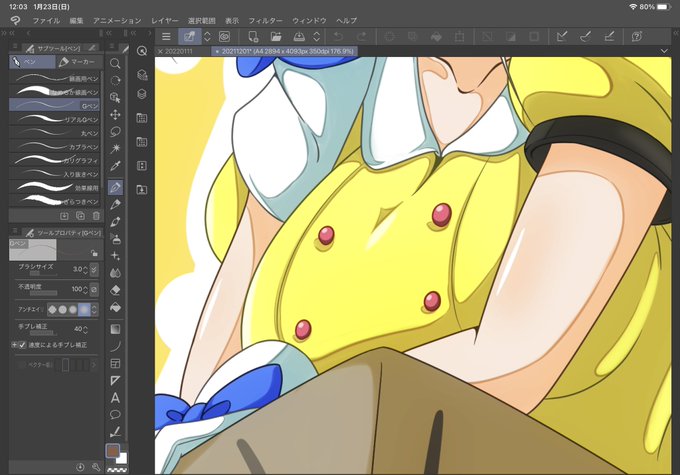This screenshot has width=680, height=475.
Task: Select the Eyedropper tool
Action: (115, 166)
